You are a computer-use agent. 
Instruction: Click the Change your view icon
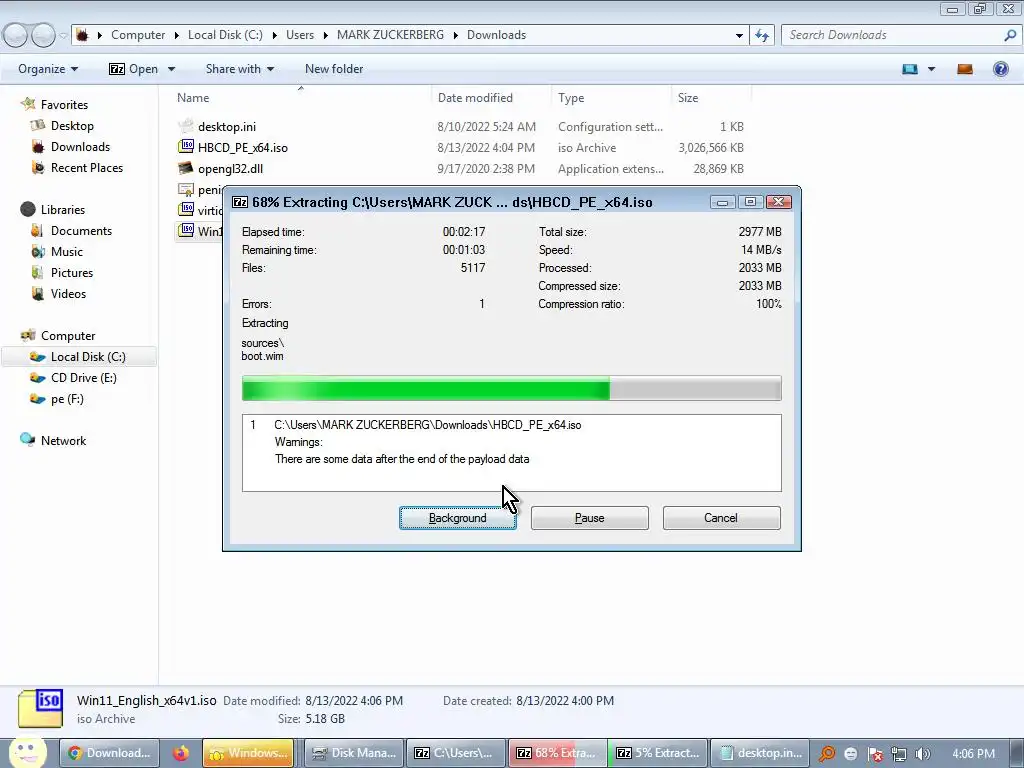tap(910, 69)
